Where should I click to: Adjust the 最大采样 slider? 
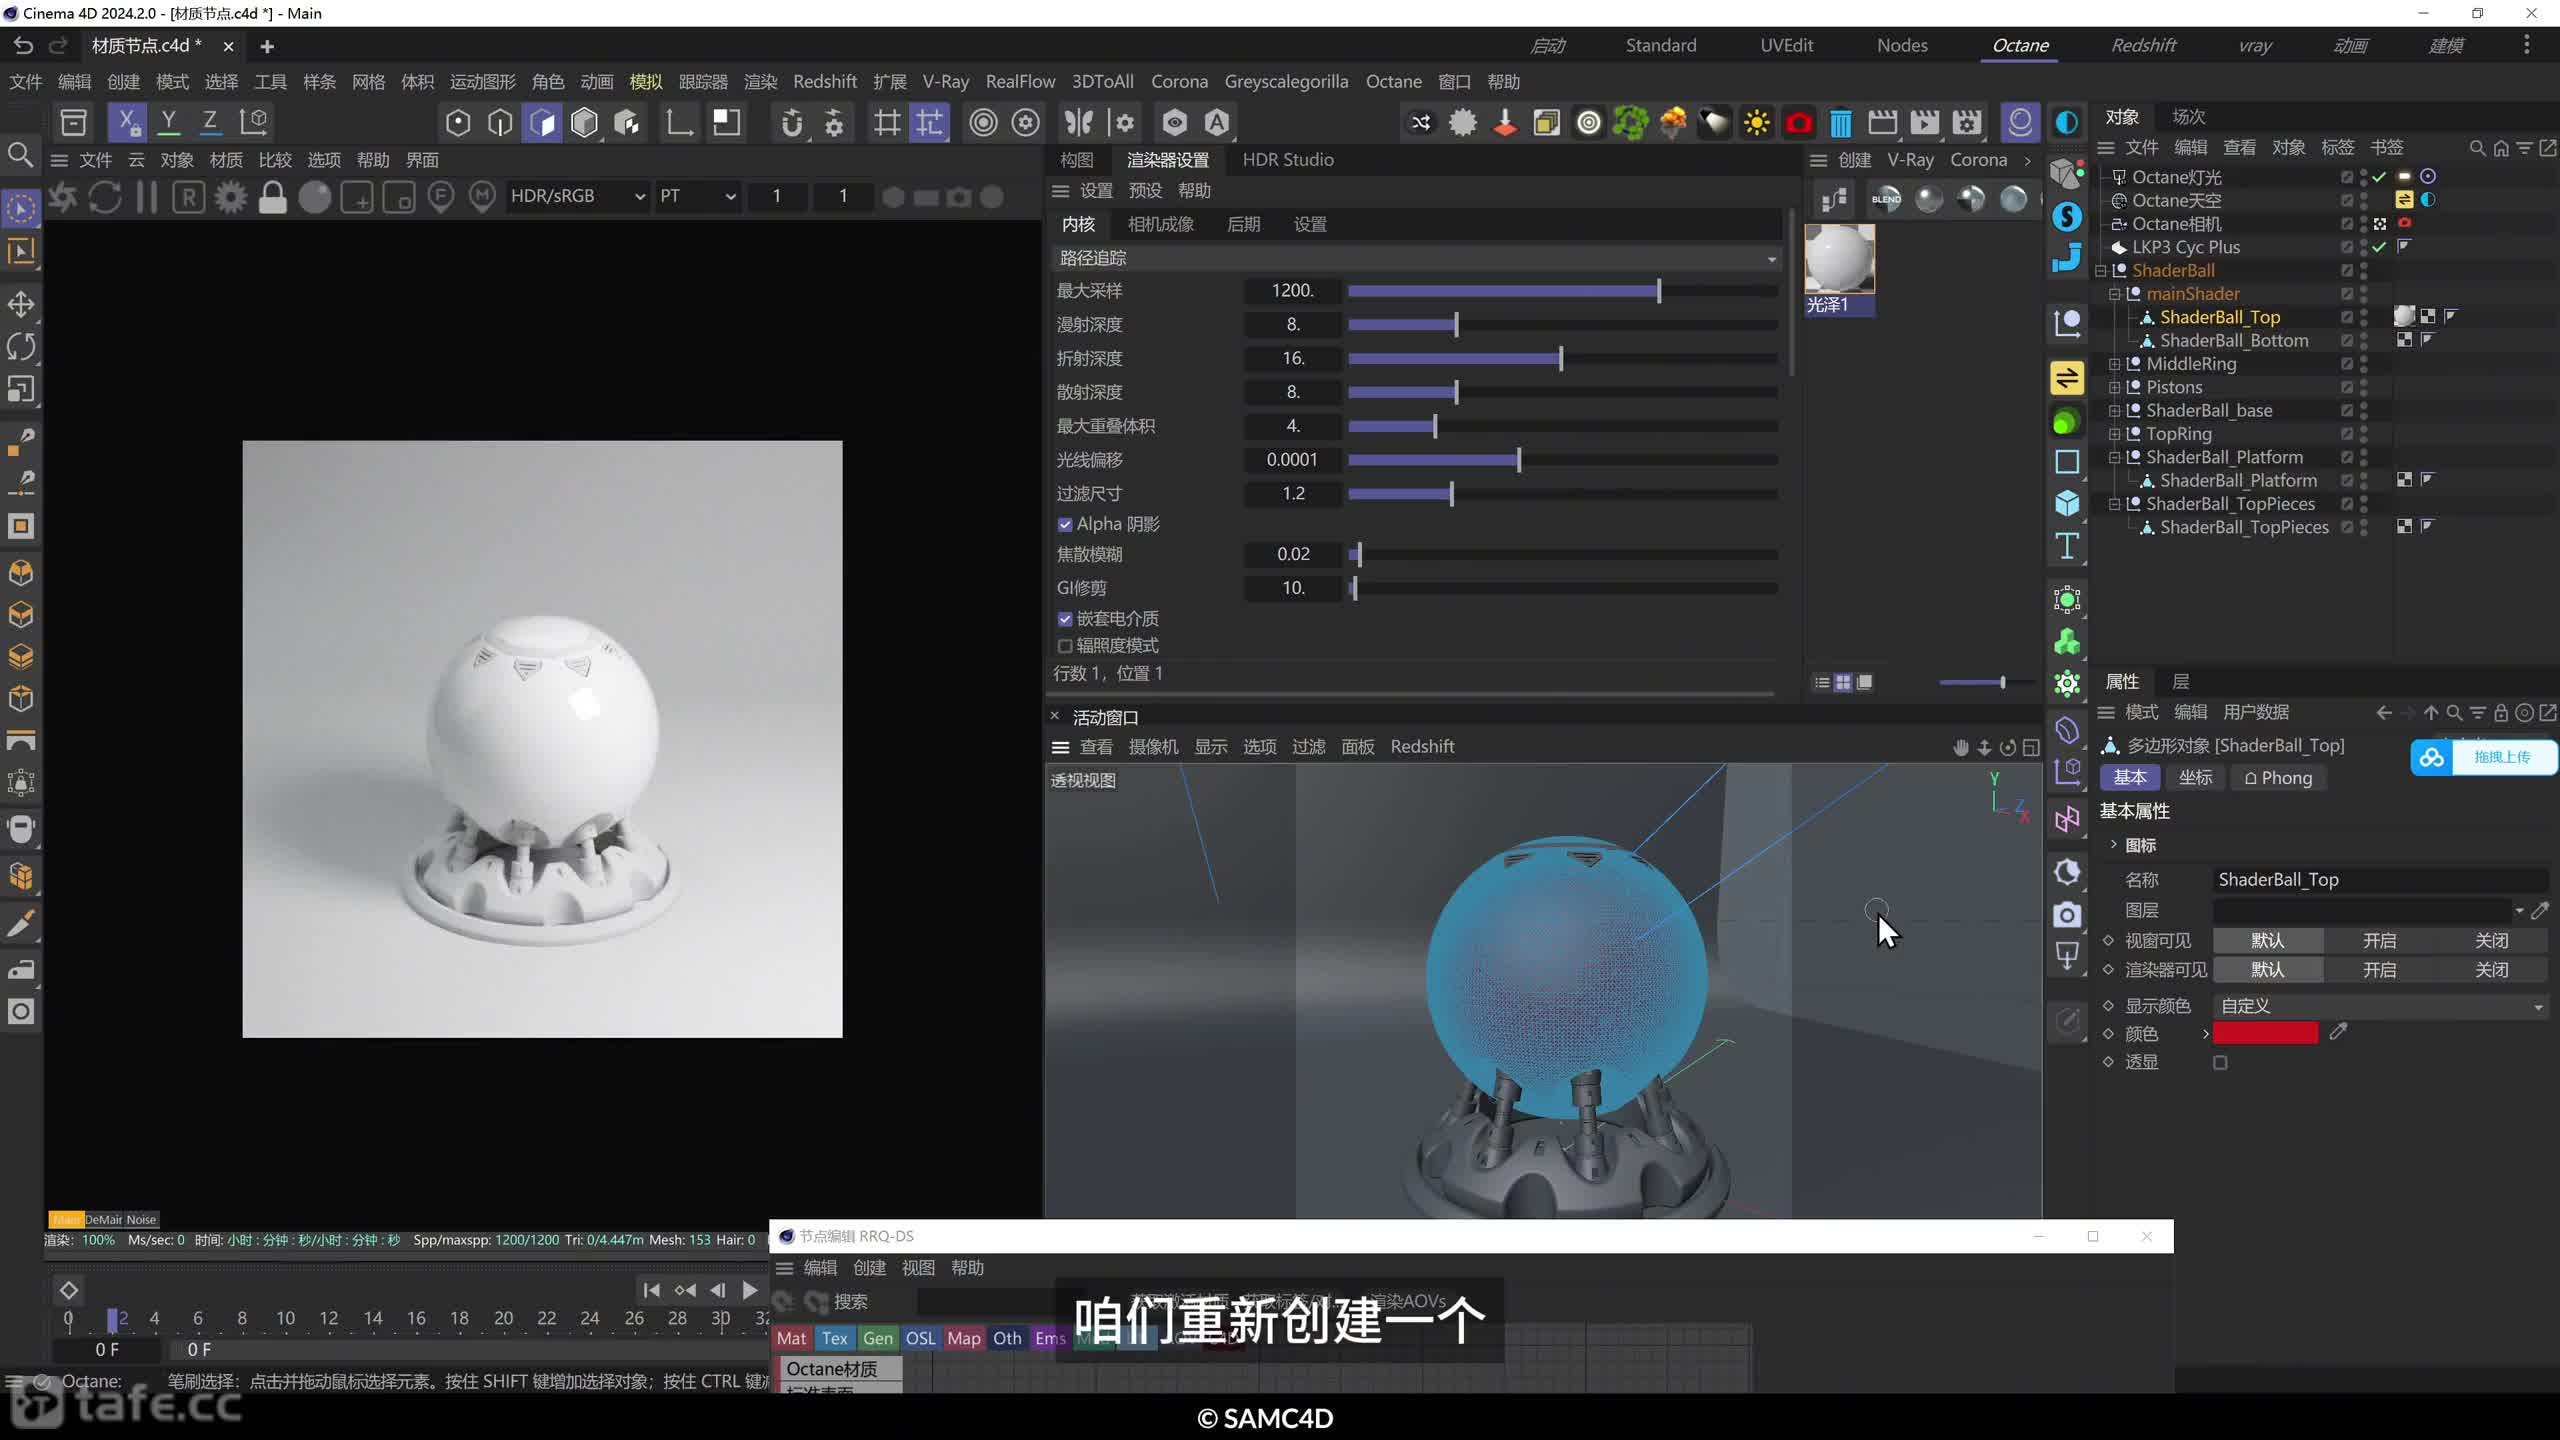(x=1562, y=291)
